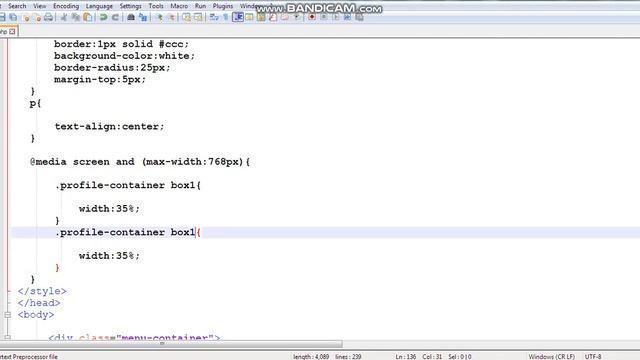The image size is (640, 360).
Task: Open the View menu
Action: (40, 6)
